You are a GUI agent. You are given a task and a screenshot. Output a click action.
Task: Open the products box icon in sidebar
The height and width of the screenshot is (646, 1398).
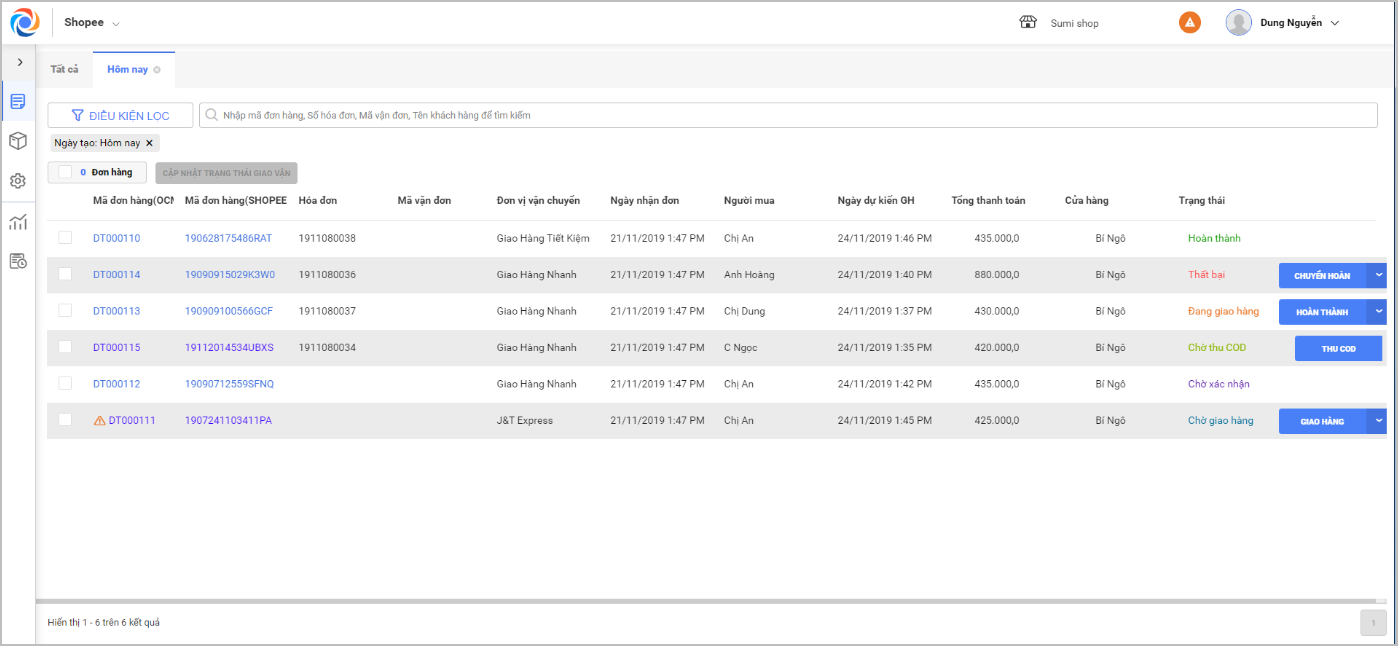point(18,141)
